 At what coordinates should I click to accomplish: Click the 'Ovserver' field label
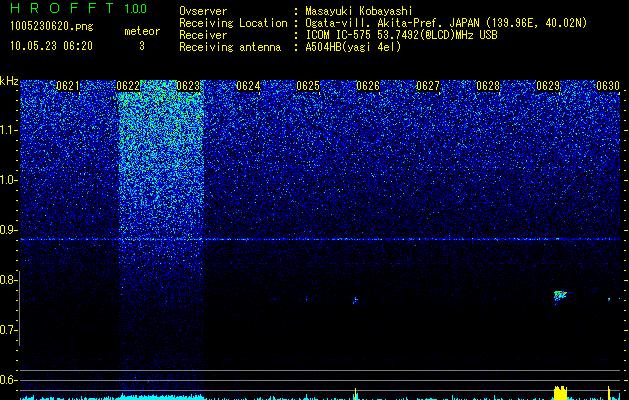(203, 11)
